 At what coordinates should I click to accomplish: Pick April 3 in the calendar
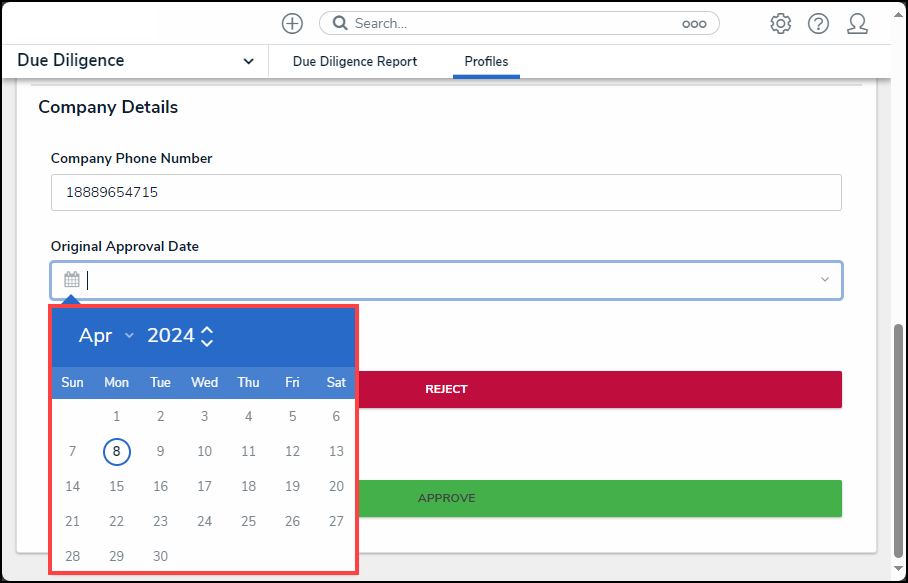pos(204,416)
